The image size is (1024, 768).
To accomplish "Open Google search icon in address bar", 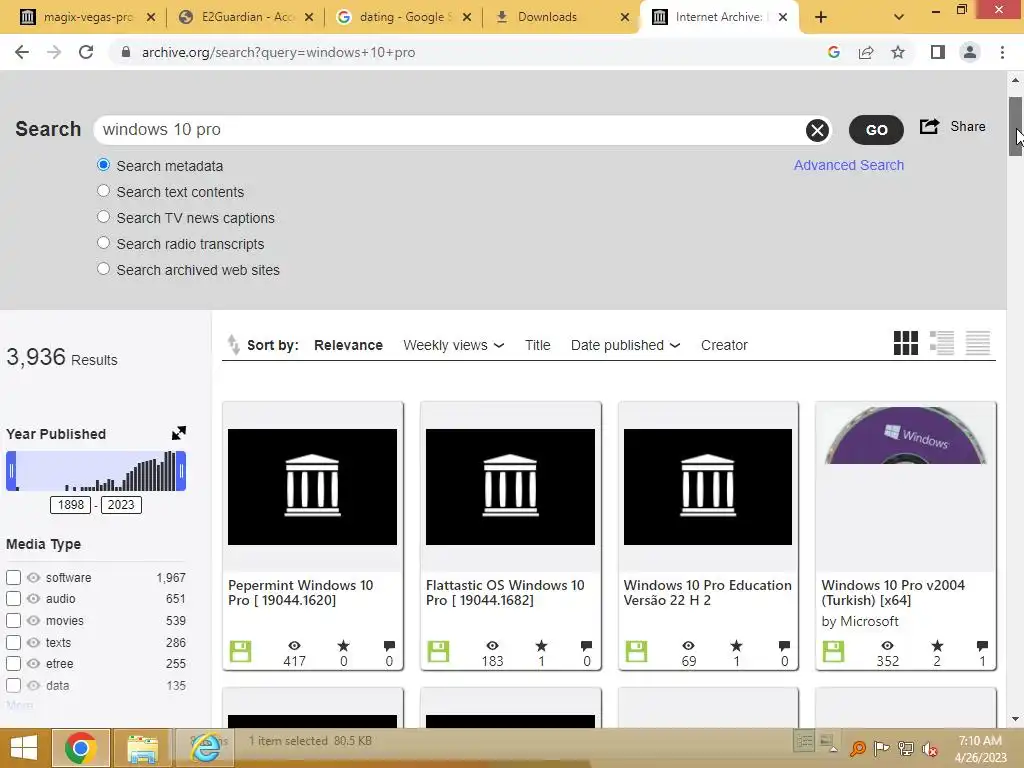I will click(833, 52).
